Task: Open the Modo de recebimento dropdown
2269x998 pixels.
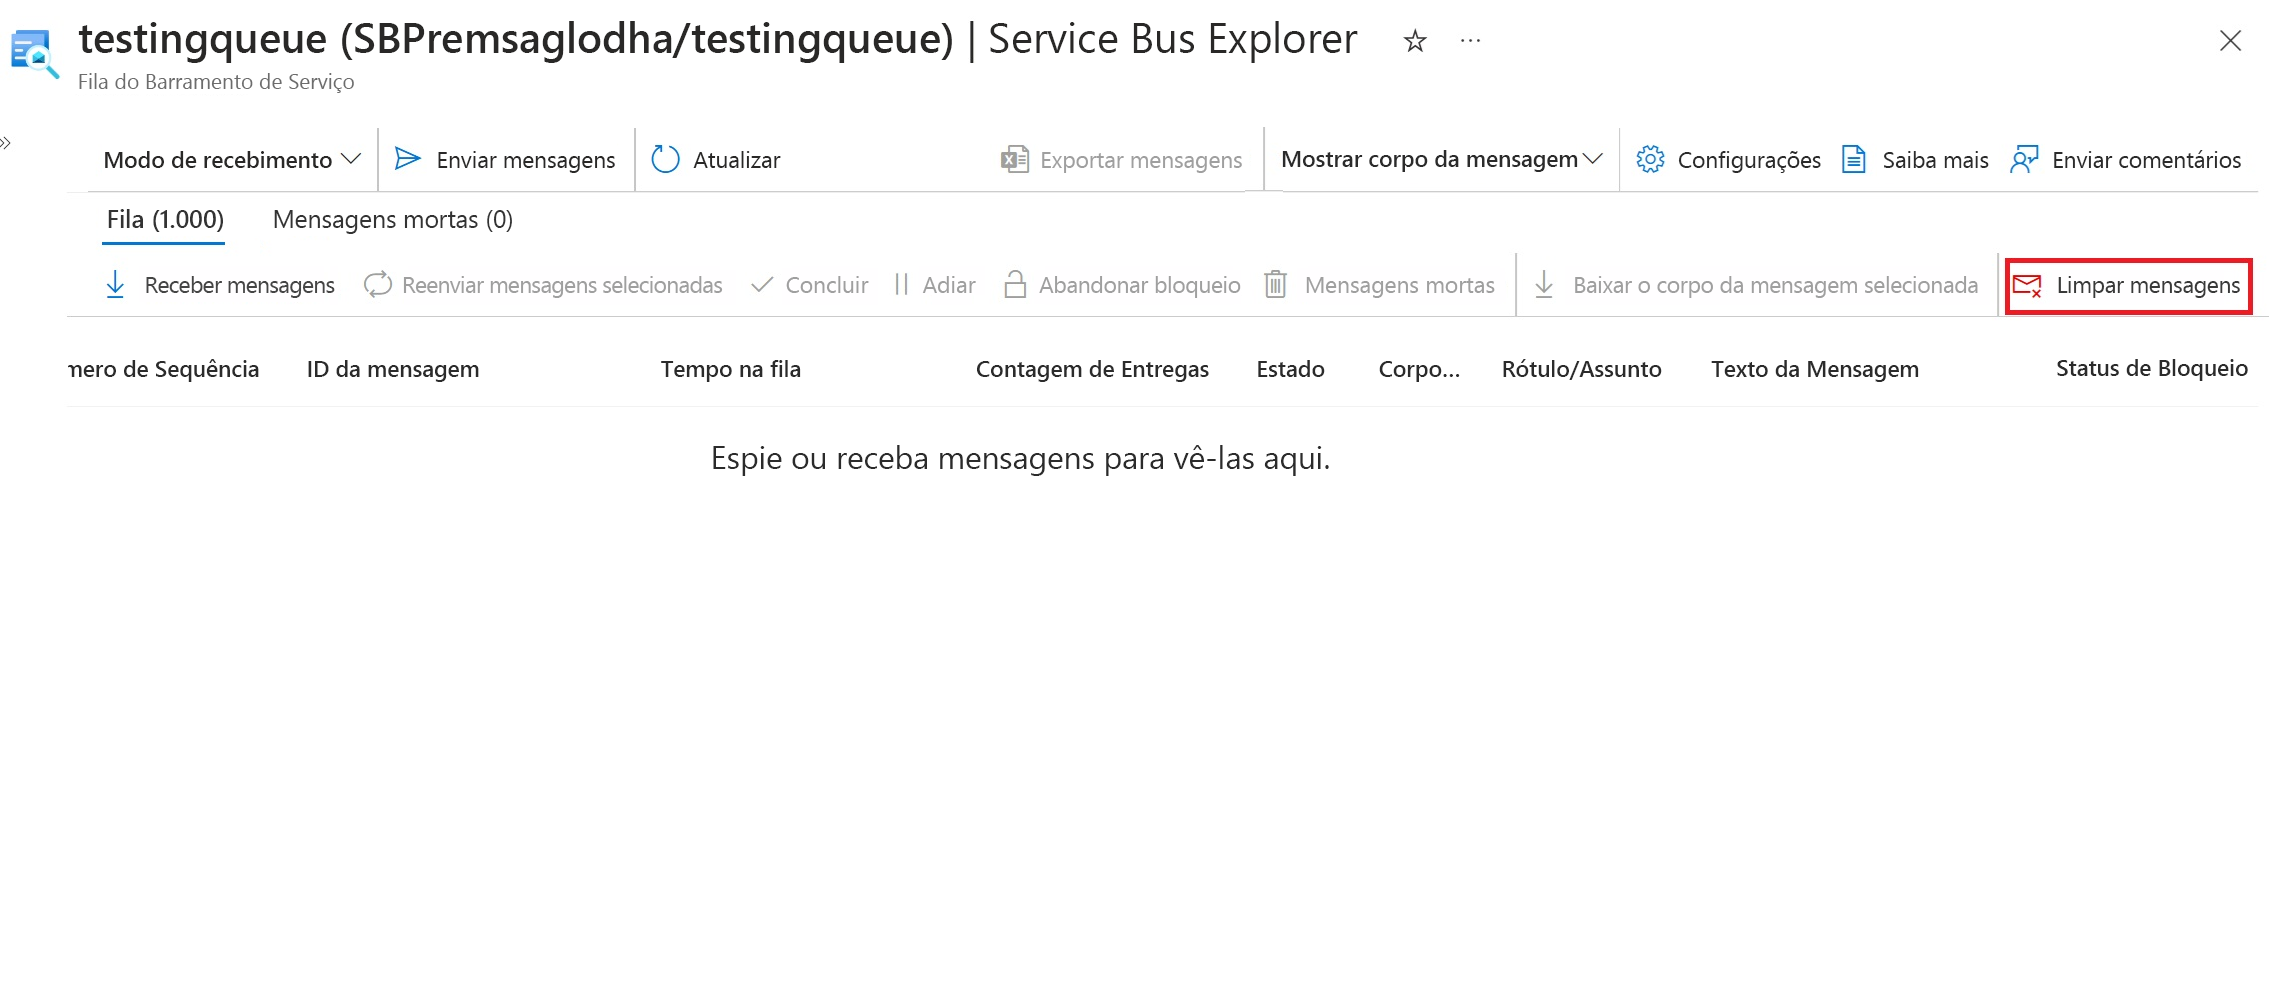Action: click(232, 160)
